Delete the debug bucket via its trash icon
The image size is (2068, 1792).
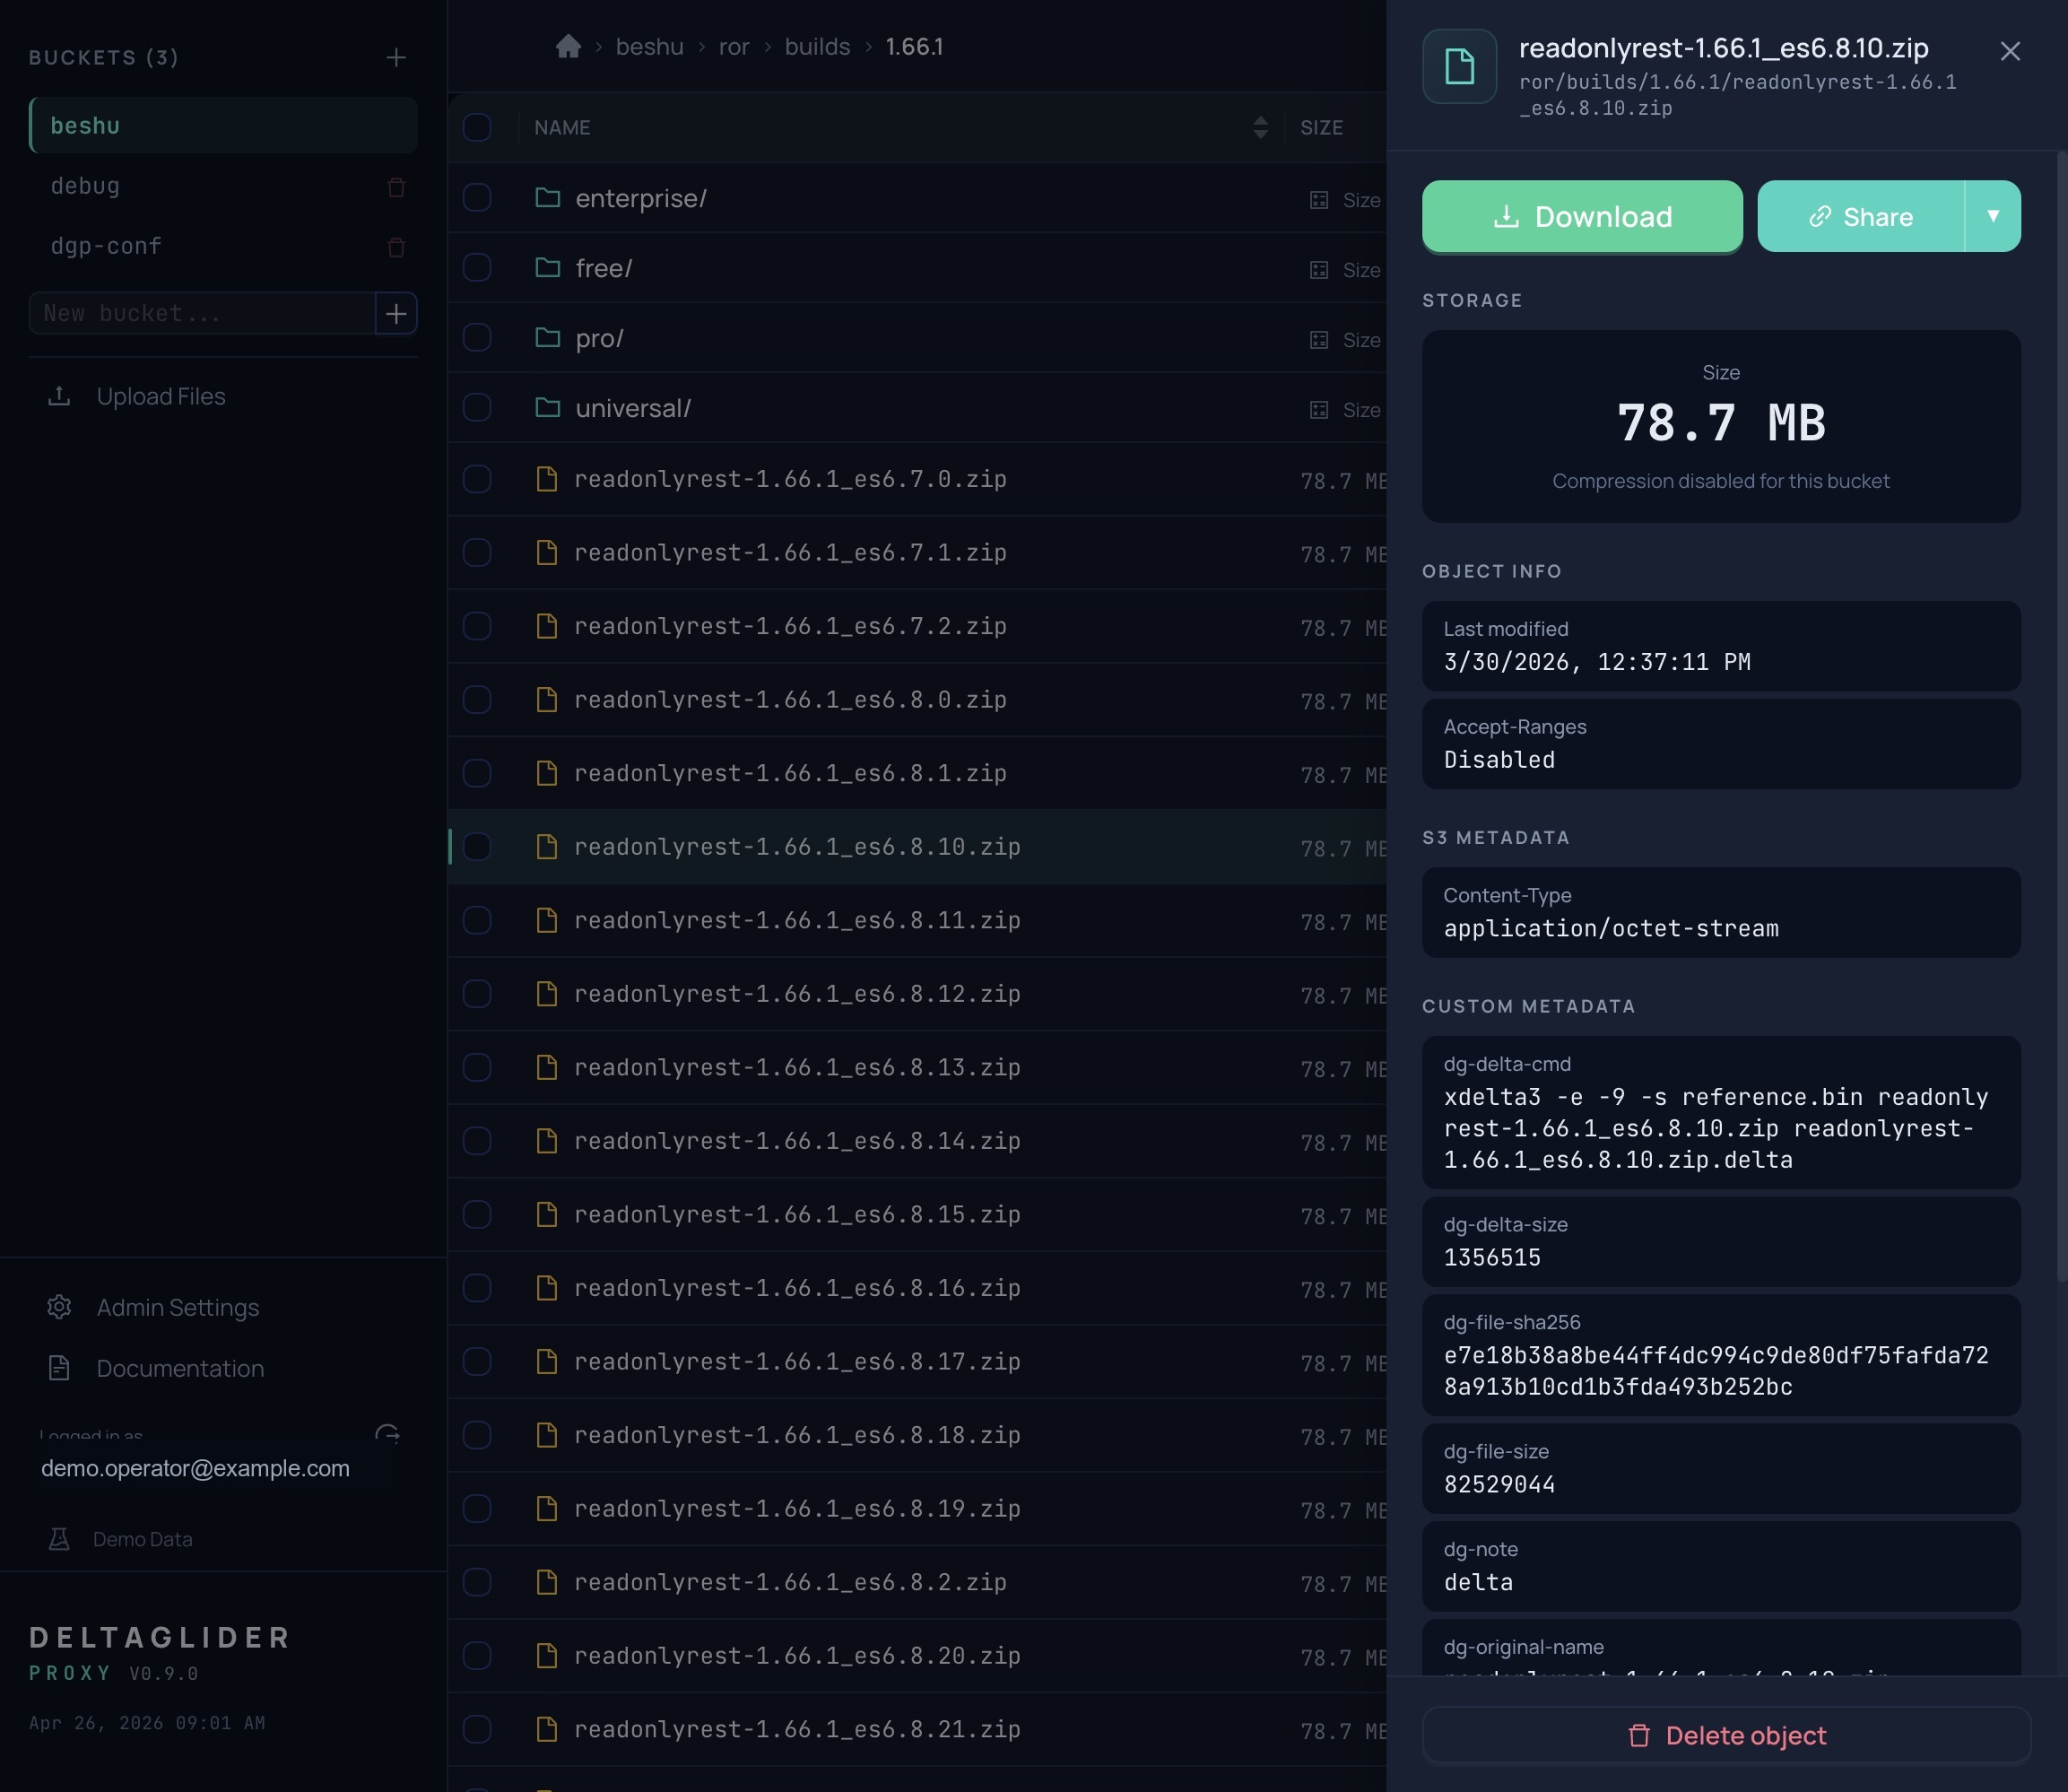[x=396, y=187]
